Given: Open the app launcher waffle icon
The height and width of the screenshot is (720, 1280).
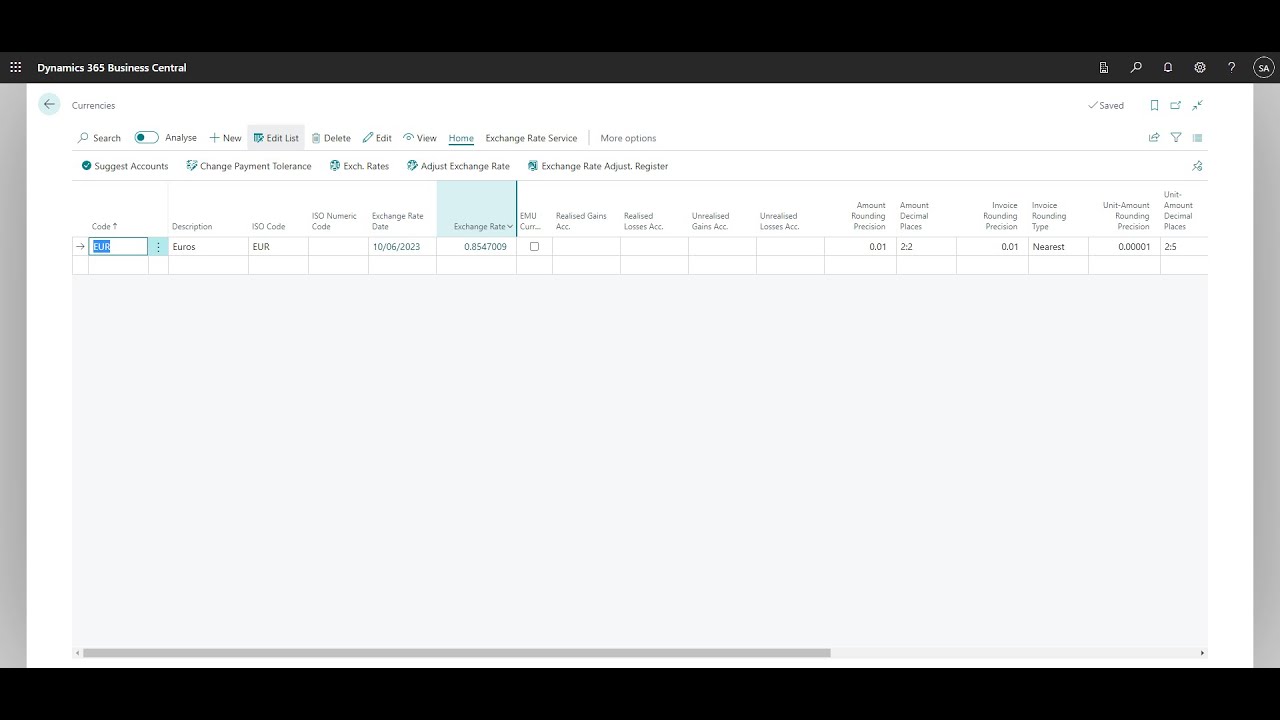Looking at the screenshot, I should 15,68.
